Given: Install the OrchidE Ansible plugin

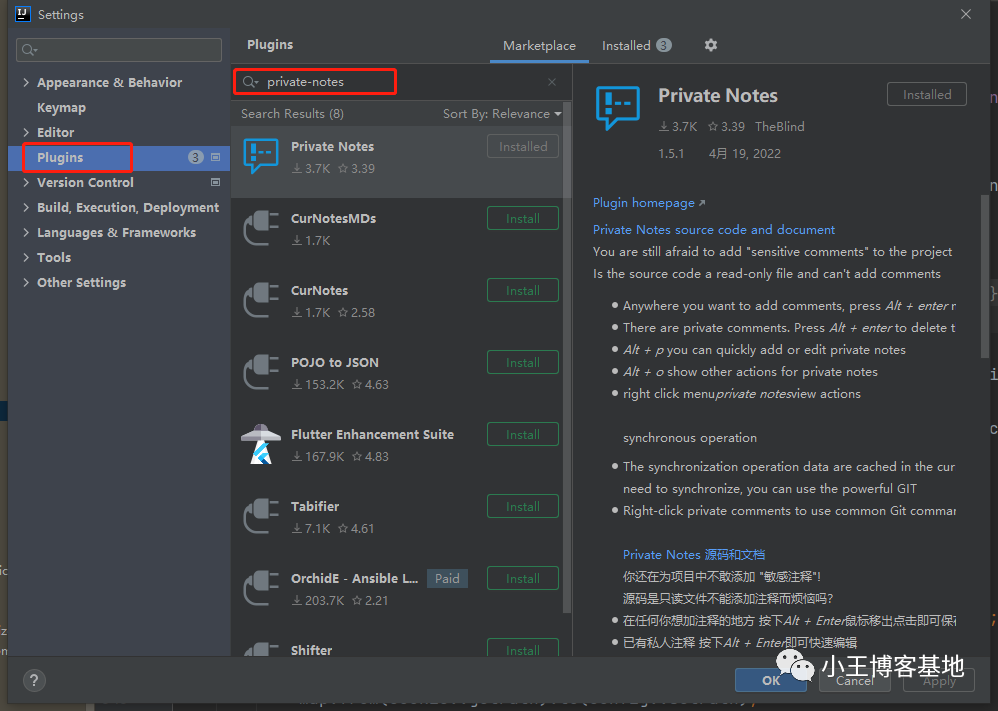Looking at the screenshot, I should coord(523,578).
